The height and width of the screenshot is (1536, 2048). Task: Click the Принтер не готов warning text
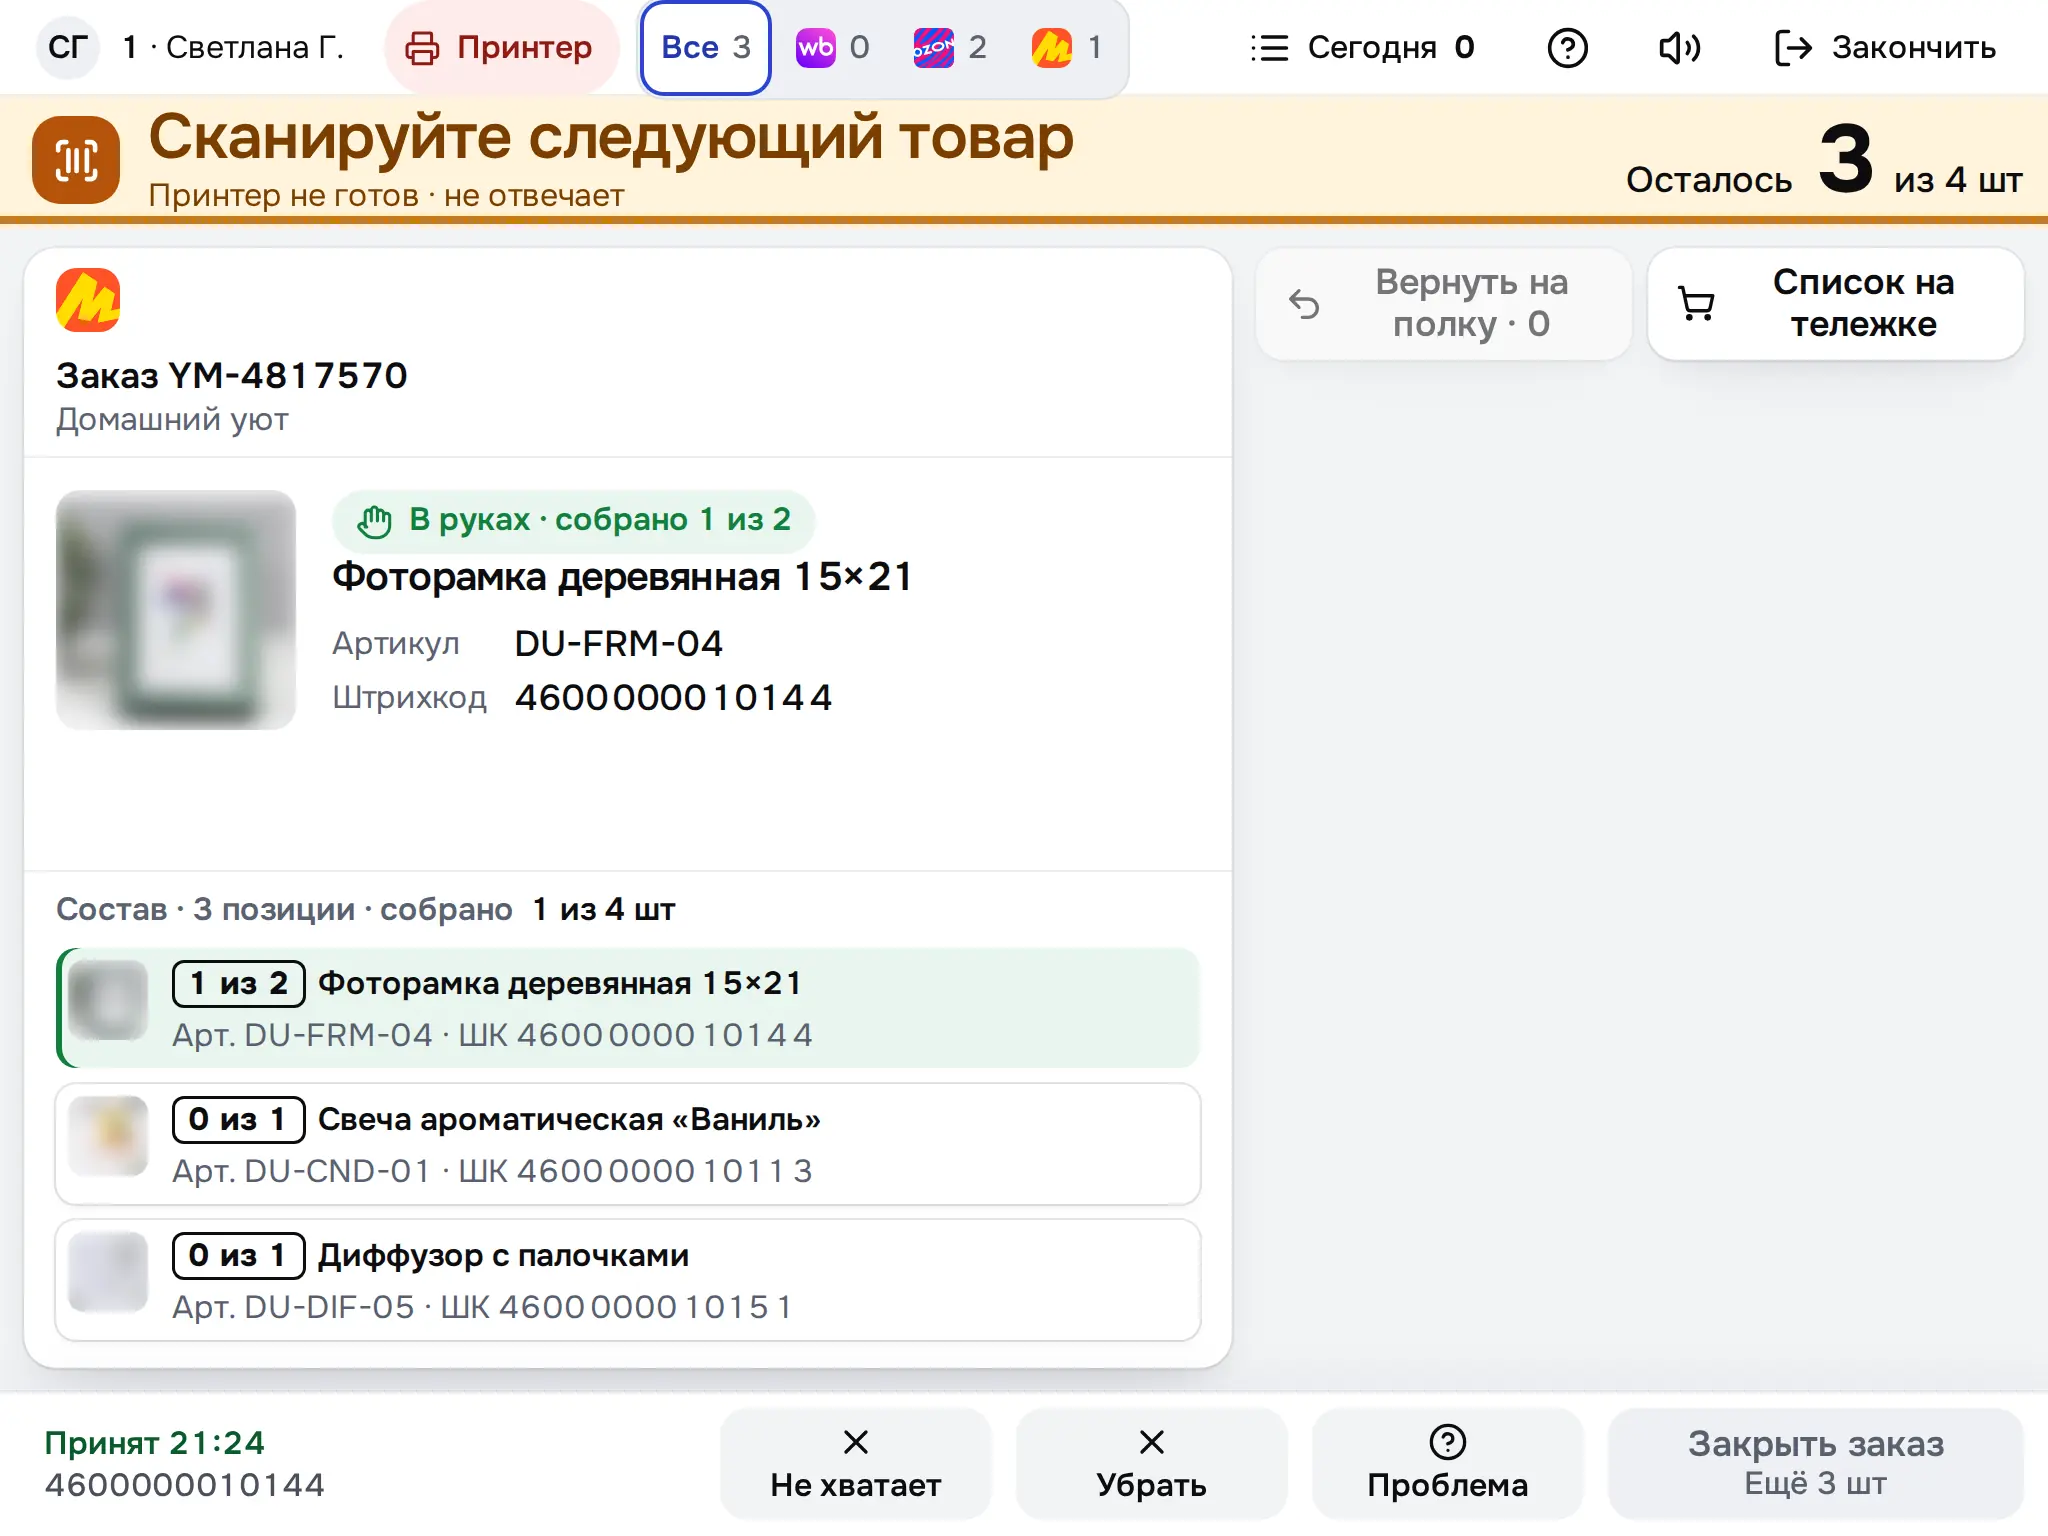click(386, 195)
